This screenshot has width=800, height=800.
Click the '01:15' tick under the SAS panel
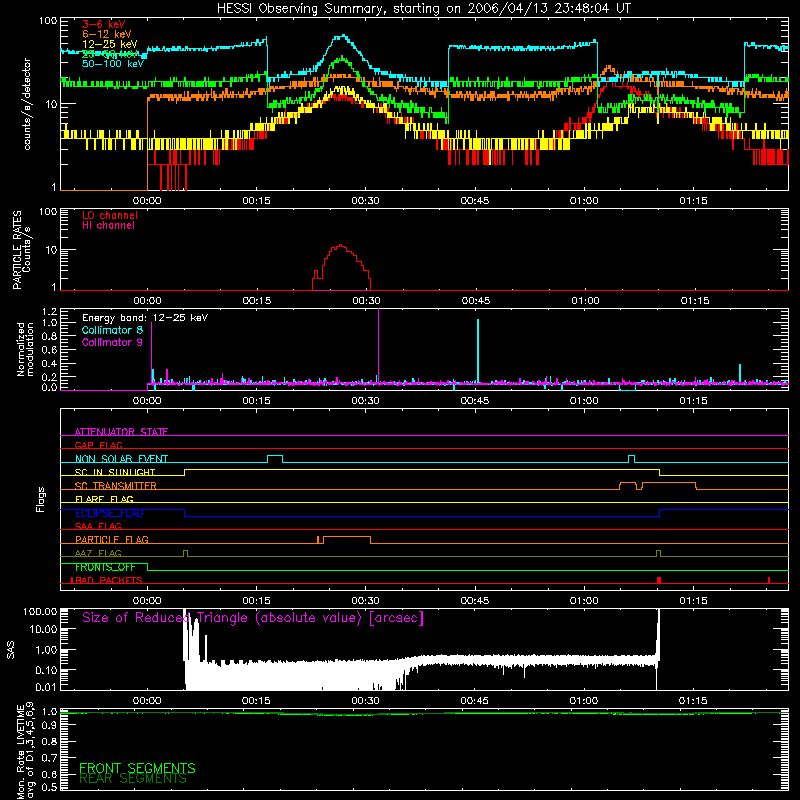(x=693, y=701)
